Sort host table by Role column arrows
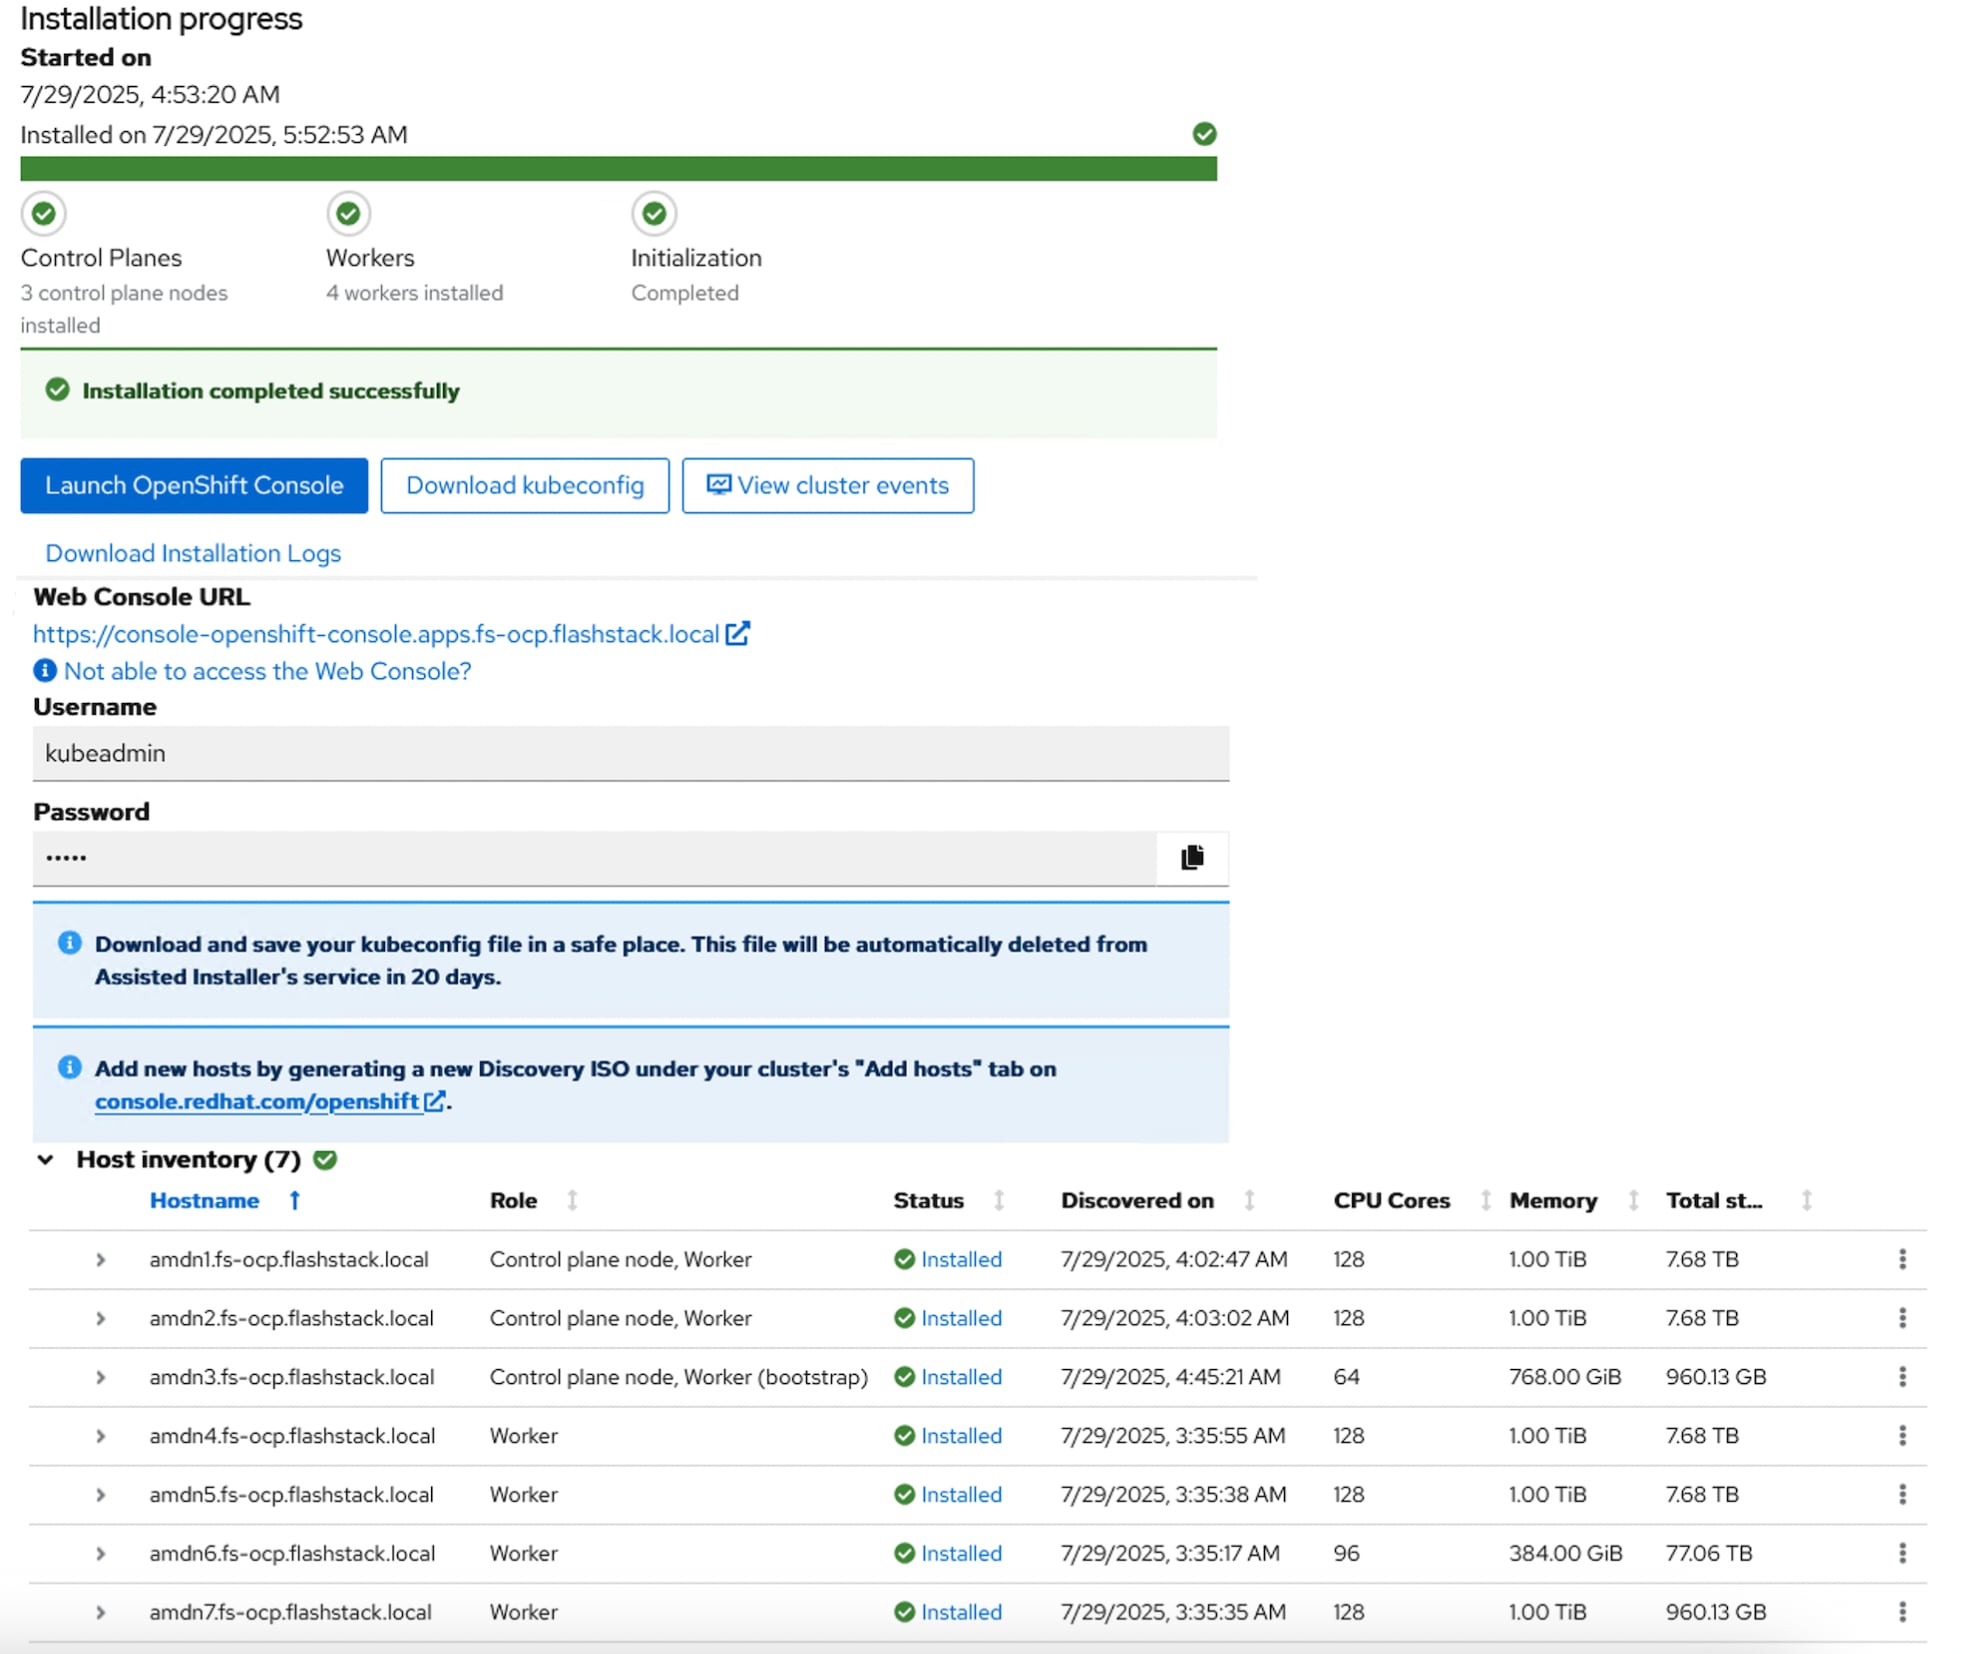Image resolution: width=1962 pixels, height=1654 pixels. click(x=572, y=1200)
